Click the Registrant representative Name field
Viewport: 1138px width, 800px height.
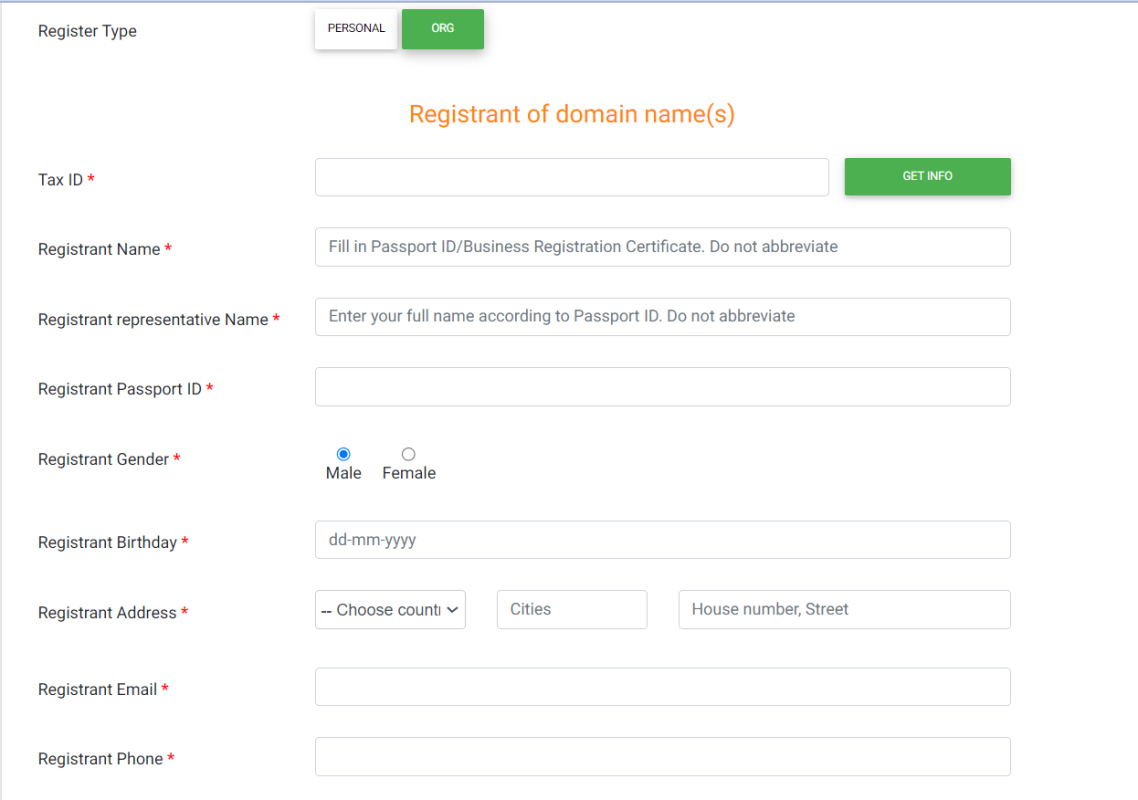[x=662, y=316]
